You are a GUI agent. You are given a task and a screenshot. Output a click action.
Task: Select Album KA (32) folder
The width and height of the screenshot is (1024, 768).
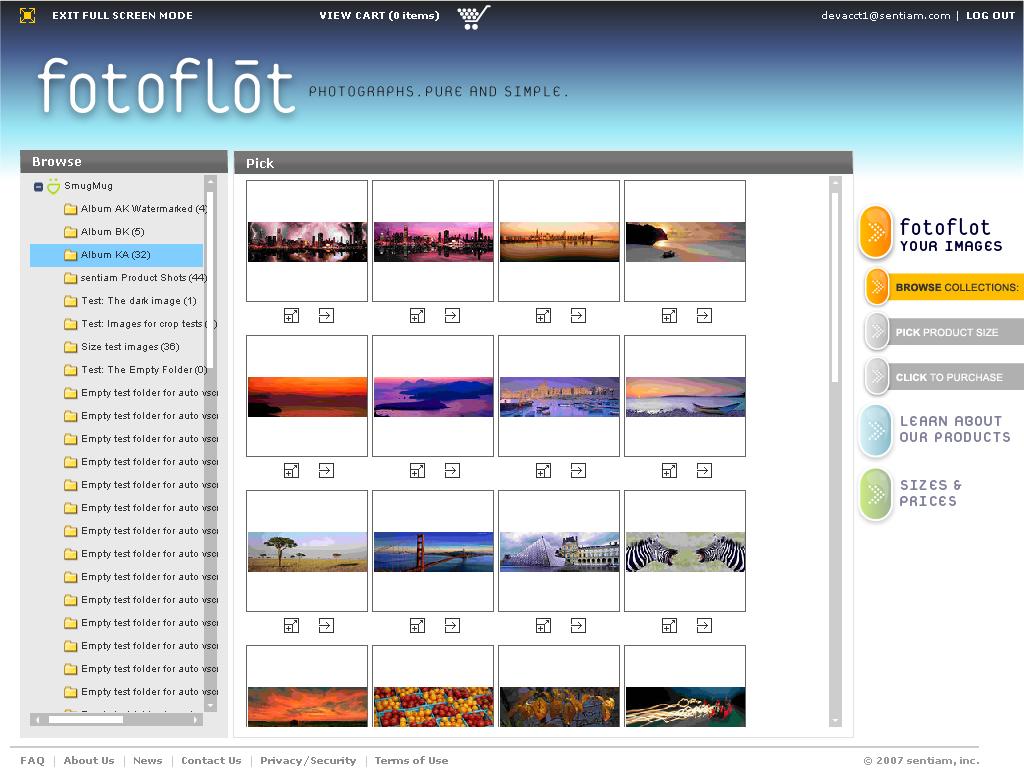click(x=116, y=255)
